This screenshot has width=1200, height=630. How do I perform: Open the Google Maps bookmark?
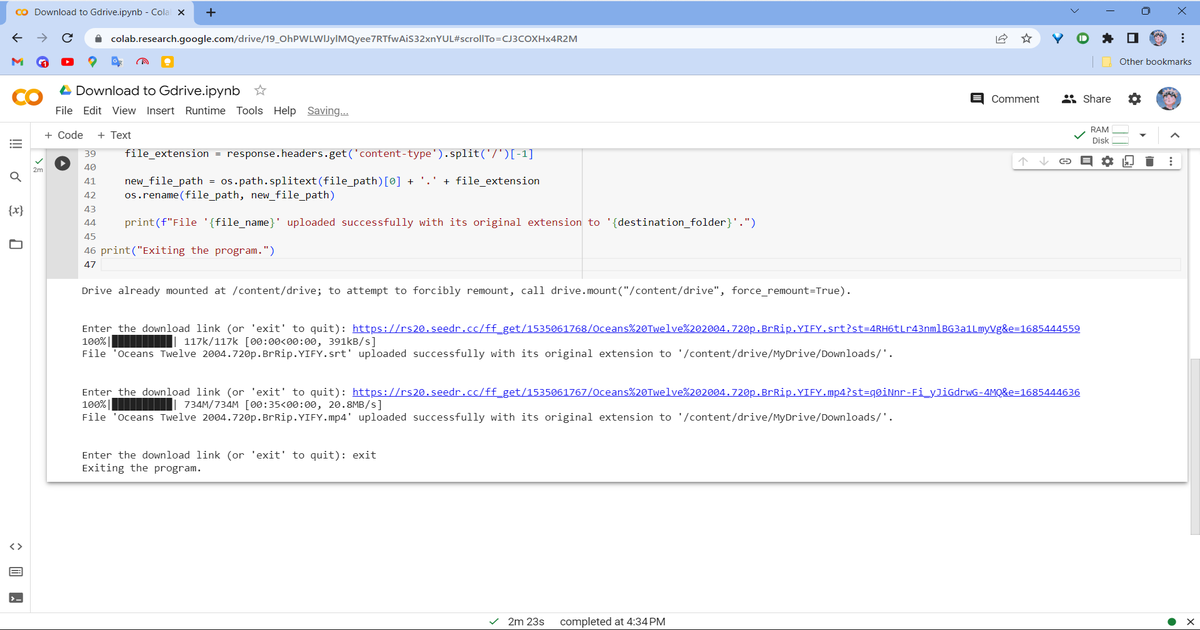click(x=91, y=62)
